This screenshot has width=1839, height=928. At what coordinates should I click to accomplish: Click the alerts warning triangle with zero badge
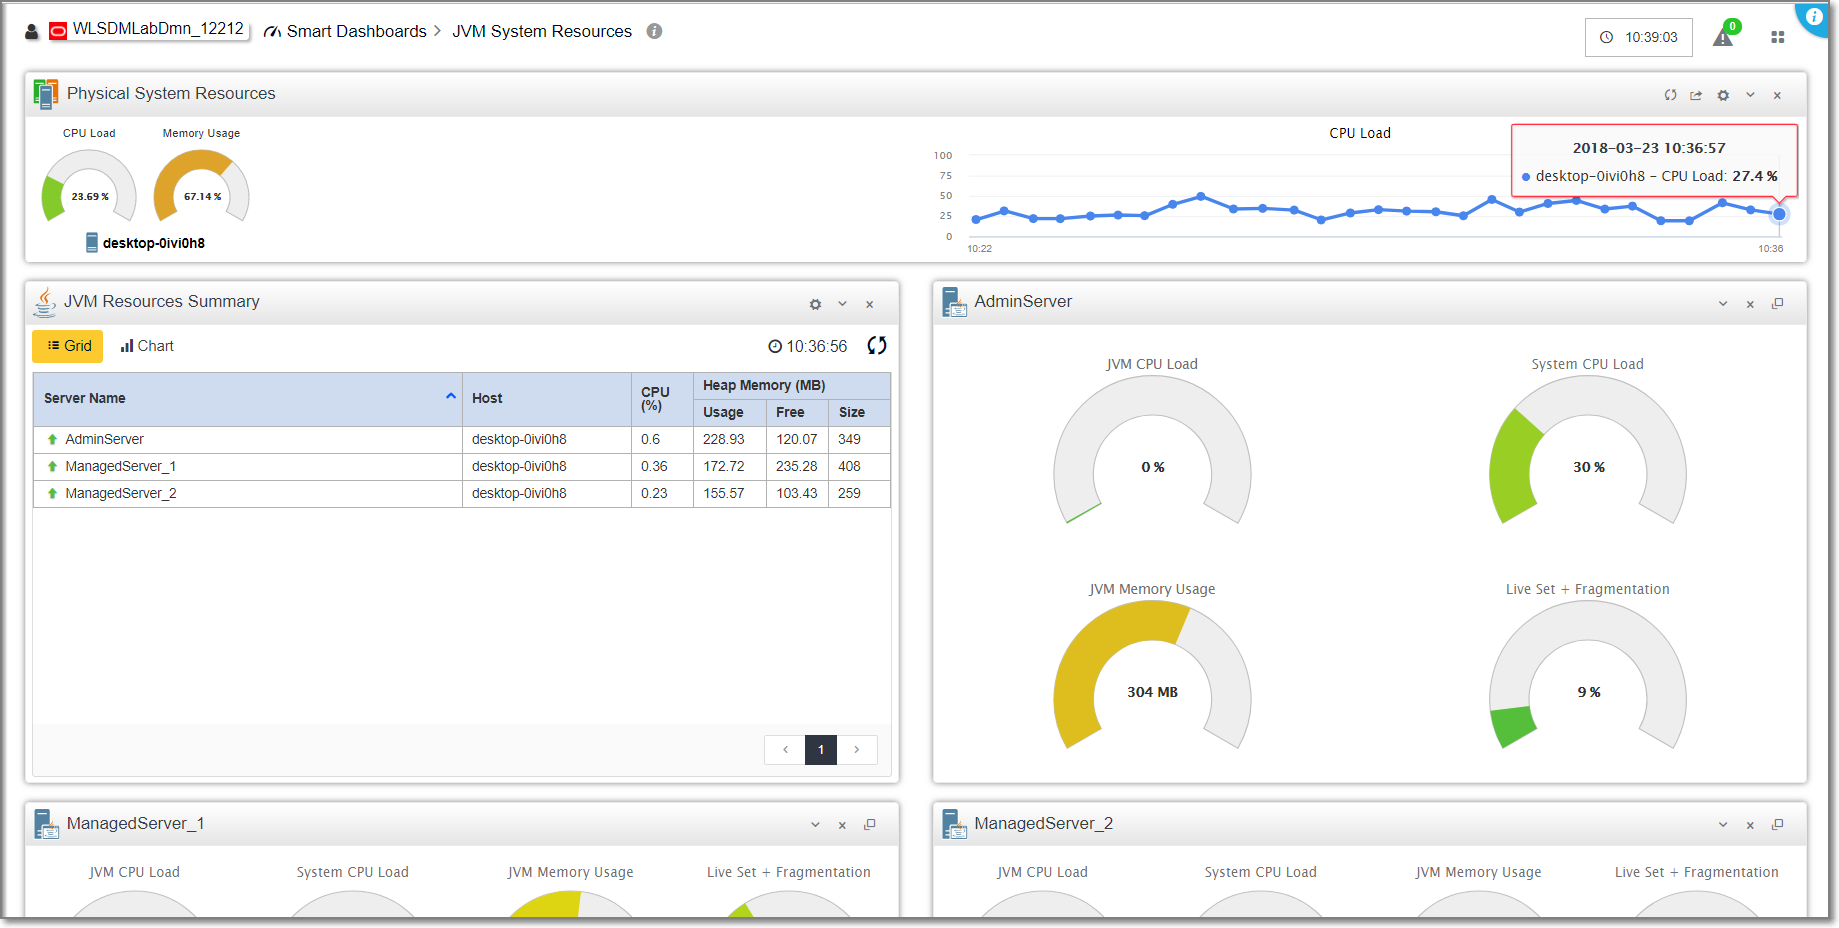point(1722,36)
